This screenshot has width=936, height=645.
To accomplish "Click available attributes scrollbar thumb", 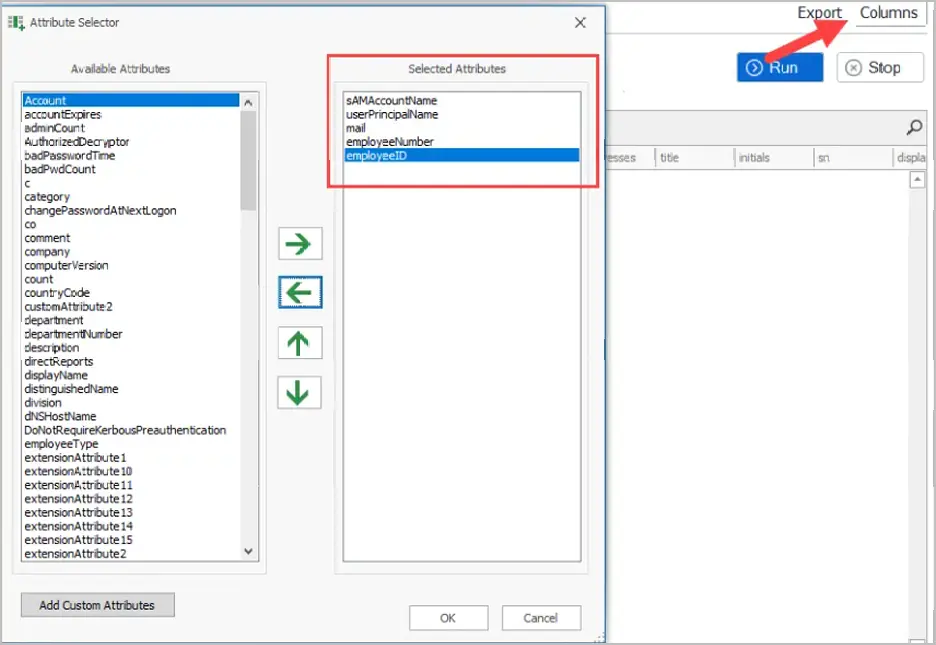I will tap(248, 160).
